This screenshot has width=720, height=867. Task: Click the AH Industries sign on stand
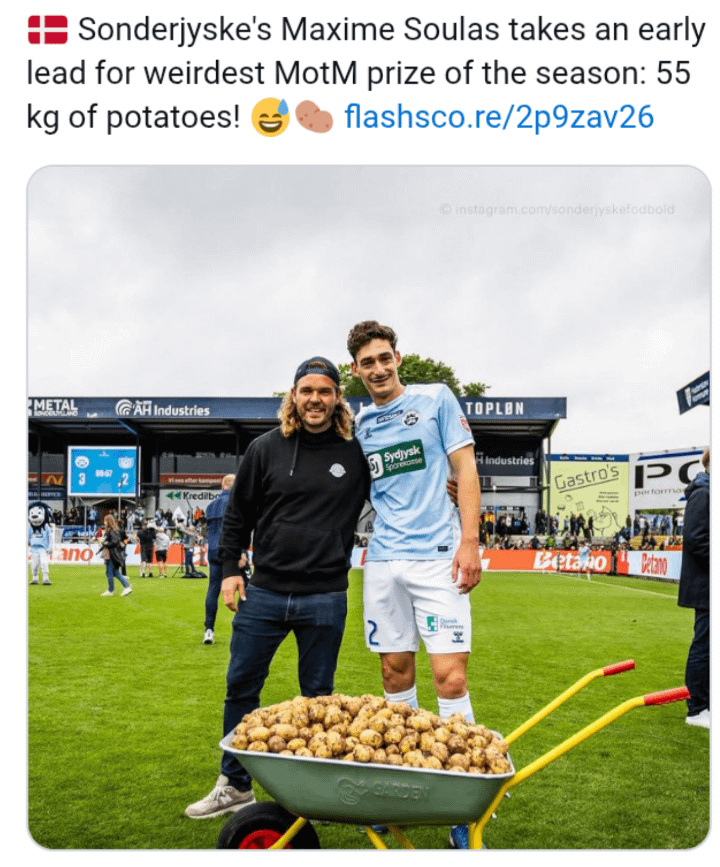coord(163,408)
